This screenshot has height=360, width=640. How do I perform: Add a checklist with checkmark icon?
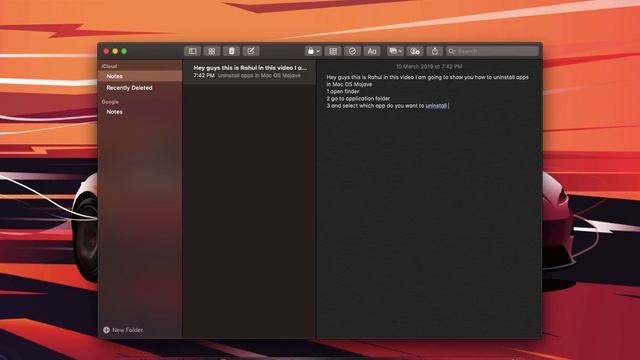tap(352, 51)
